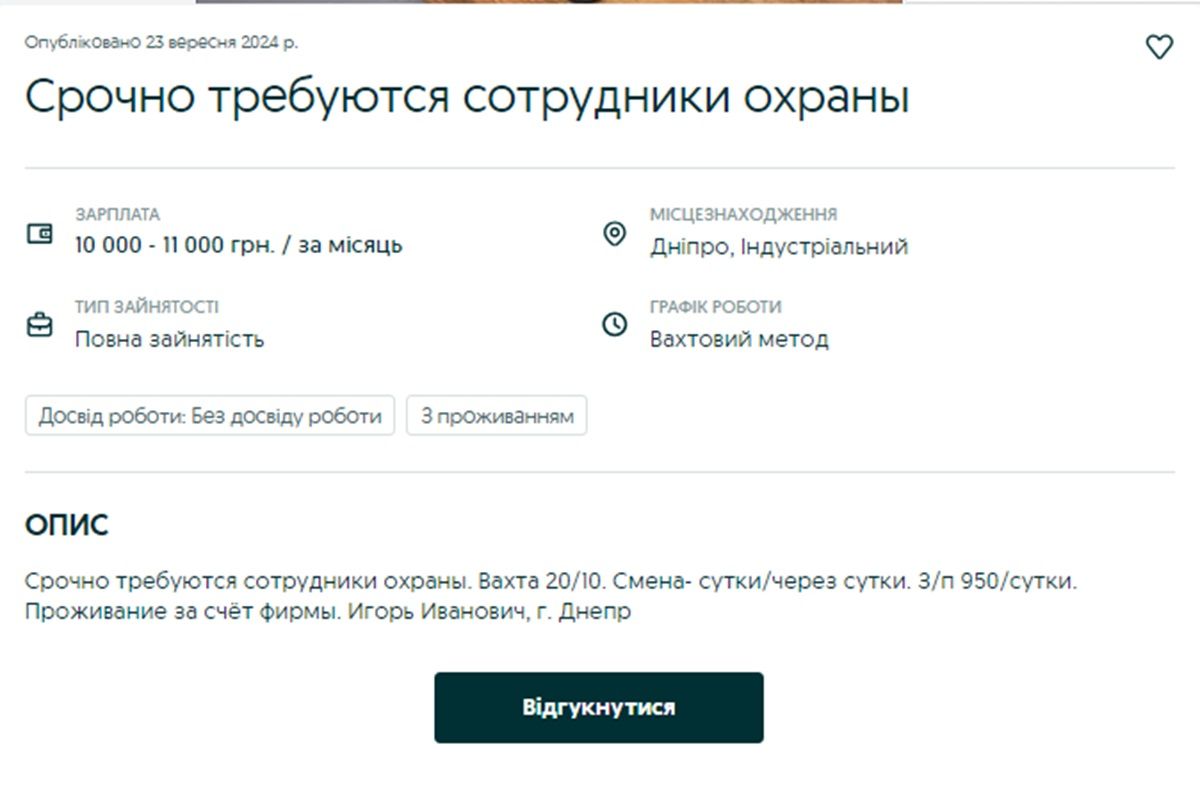Open the location 'Дніпро, Індустріальний'
Screen dimensions: 1200x802
(778, 246)
